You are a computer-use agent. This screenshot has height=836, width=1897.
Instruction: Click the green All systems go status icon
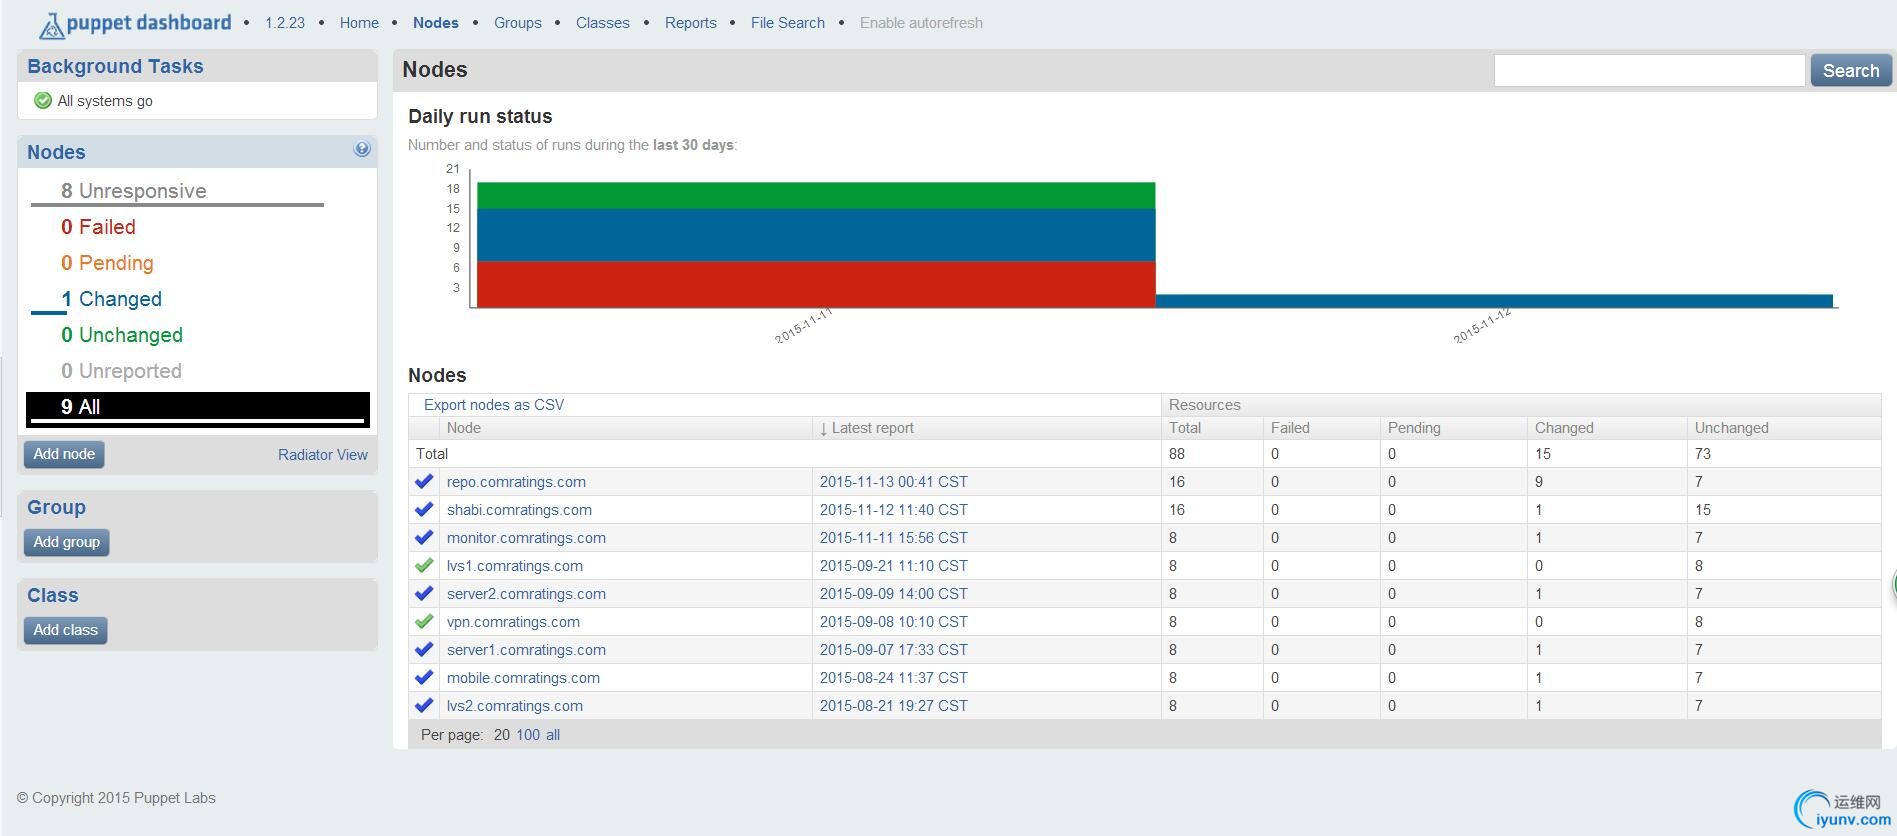click(43, 100)
